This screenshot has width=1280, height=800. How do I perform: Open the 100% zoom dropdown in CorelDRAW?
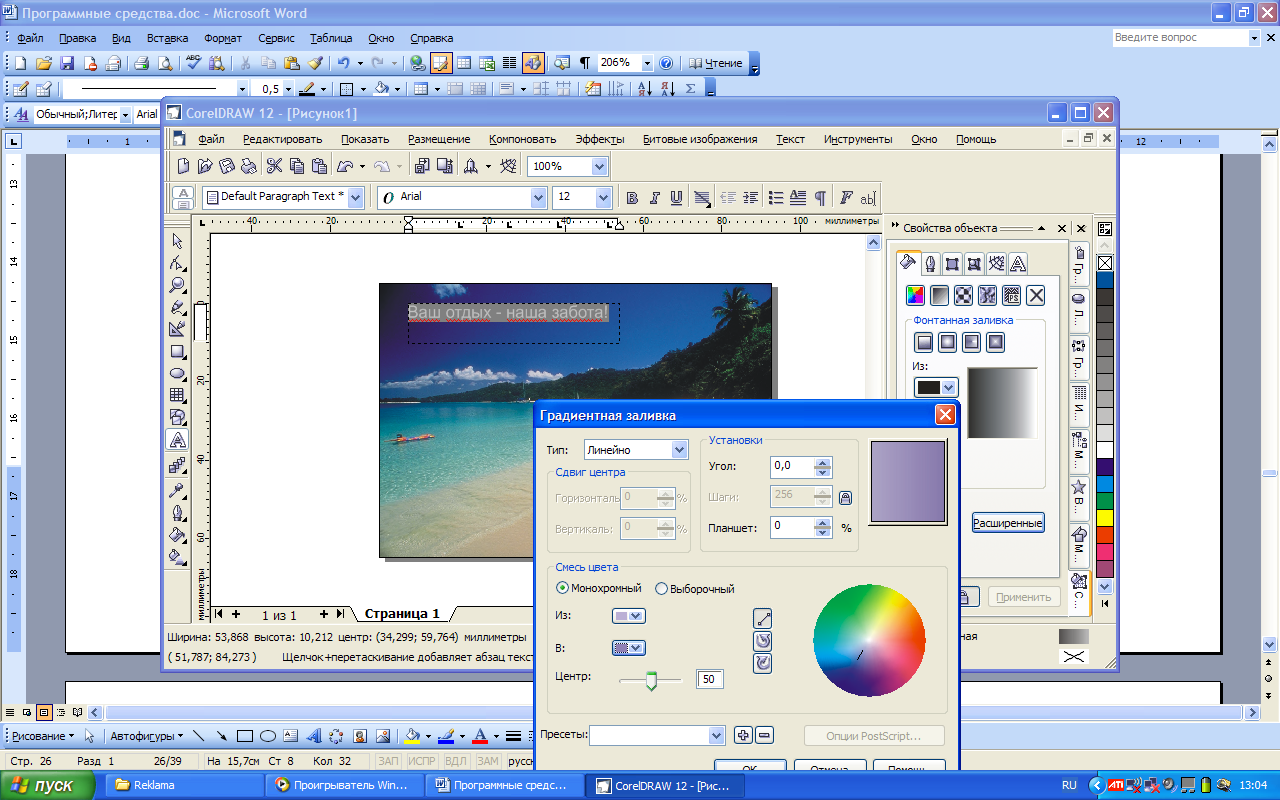[599, 166]
